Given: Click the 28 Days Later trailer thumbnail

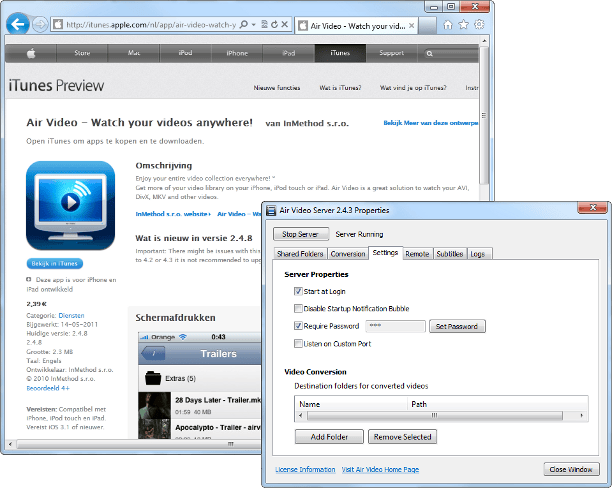Looking at the screenshot, I should [x=155, y=405].
